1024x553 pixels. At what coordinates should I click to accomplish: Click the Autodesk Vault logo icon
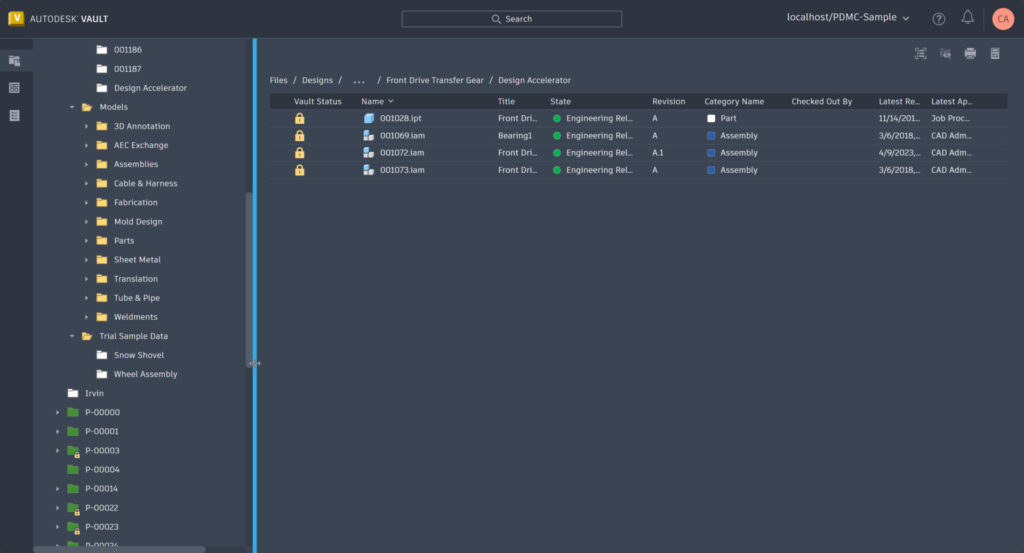[x=16, y=18]
